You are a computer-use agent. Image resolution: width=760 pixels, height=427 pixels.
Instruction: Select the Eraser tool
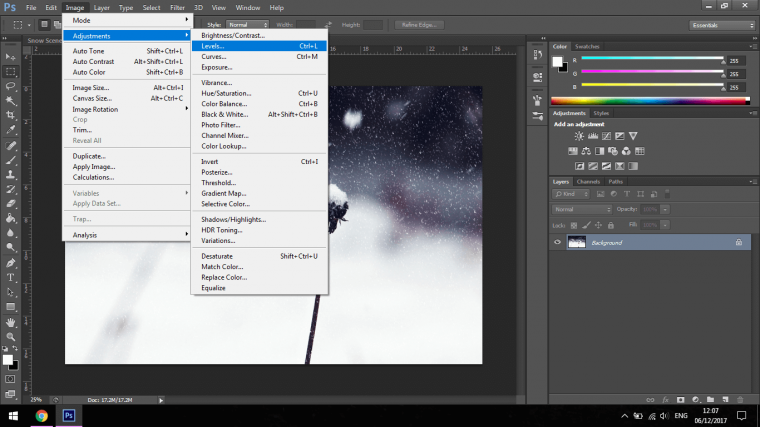coord(10,204)
